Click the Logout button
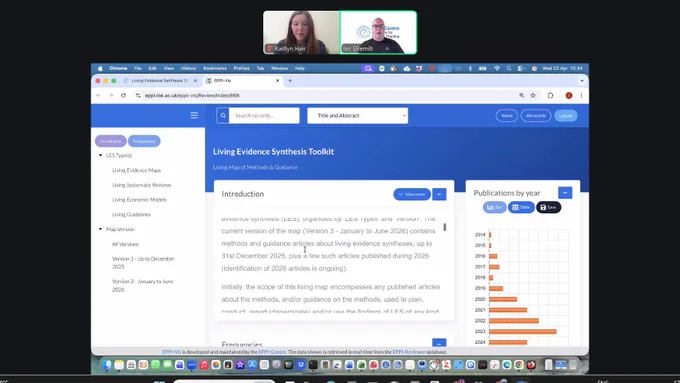The width and height of the screenshot is (680, 383). [566, 115]
